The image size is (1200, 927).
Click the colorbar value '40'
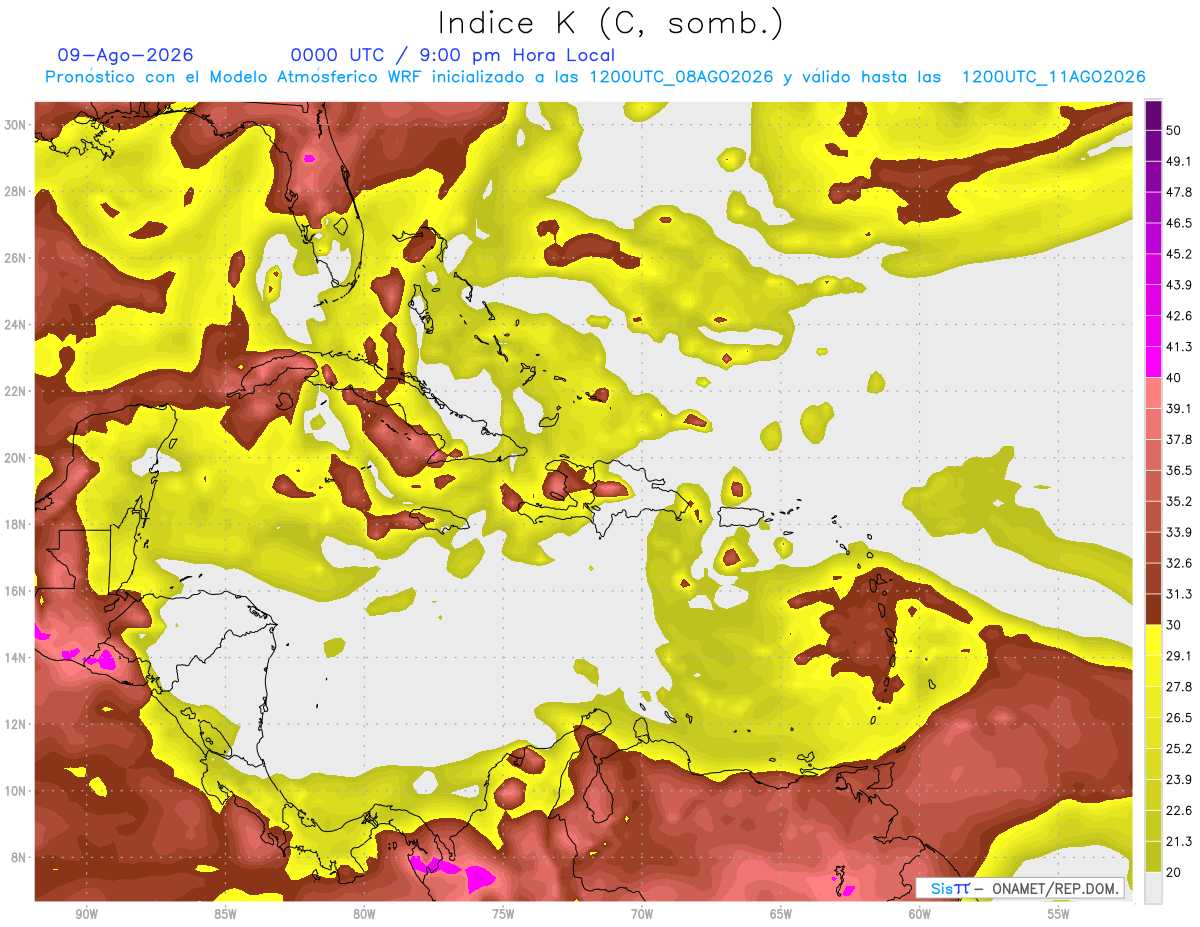pyautogui.click(x=1174, y=378)
